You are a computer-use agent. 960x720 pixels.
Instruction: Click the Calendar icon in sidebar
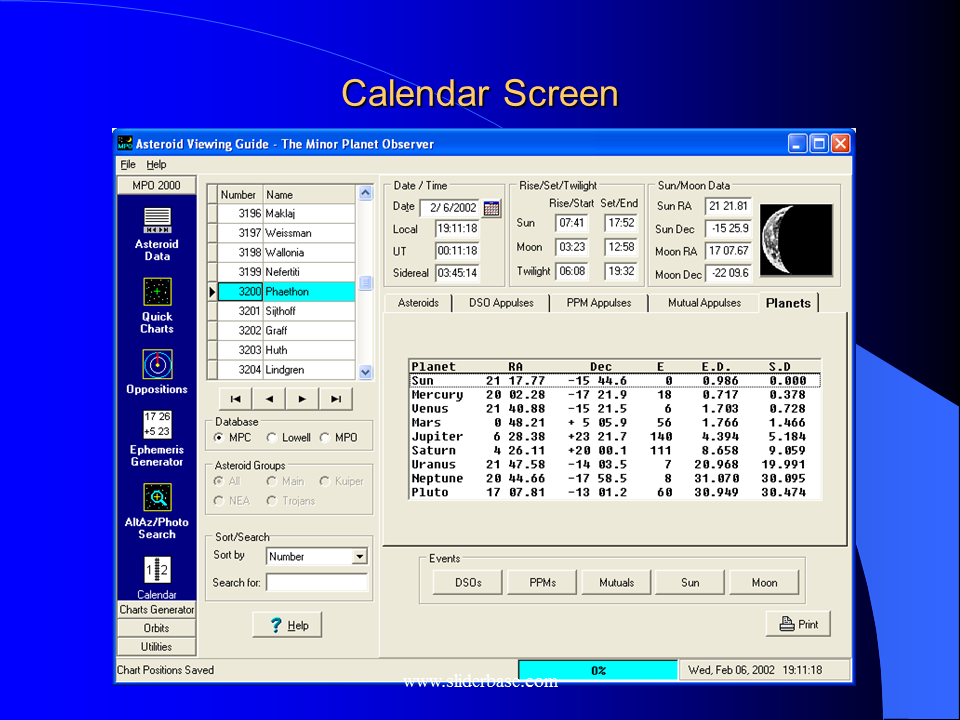coord(157,571)
